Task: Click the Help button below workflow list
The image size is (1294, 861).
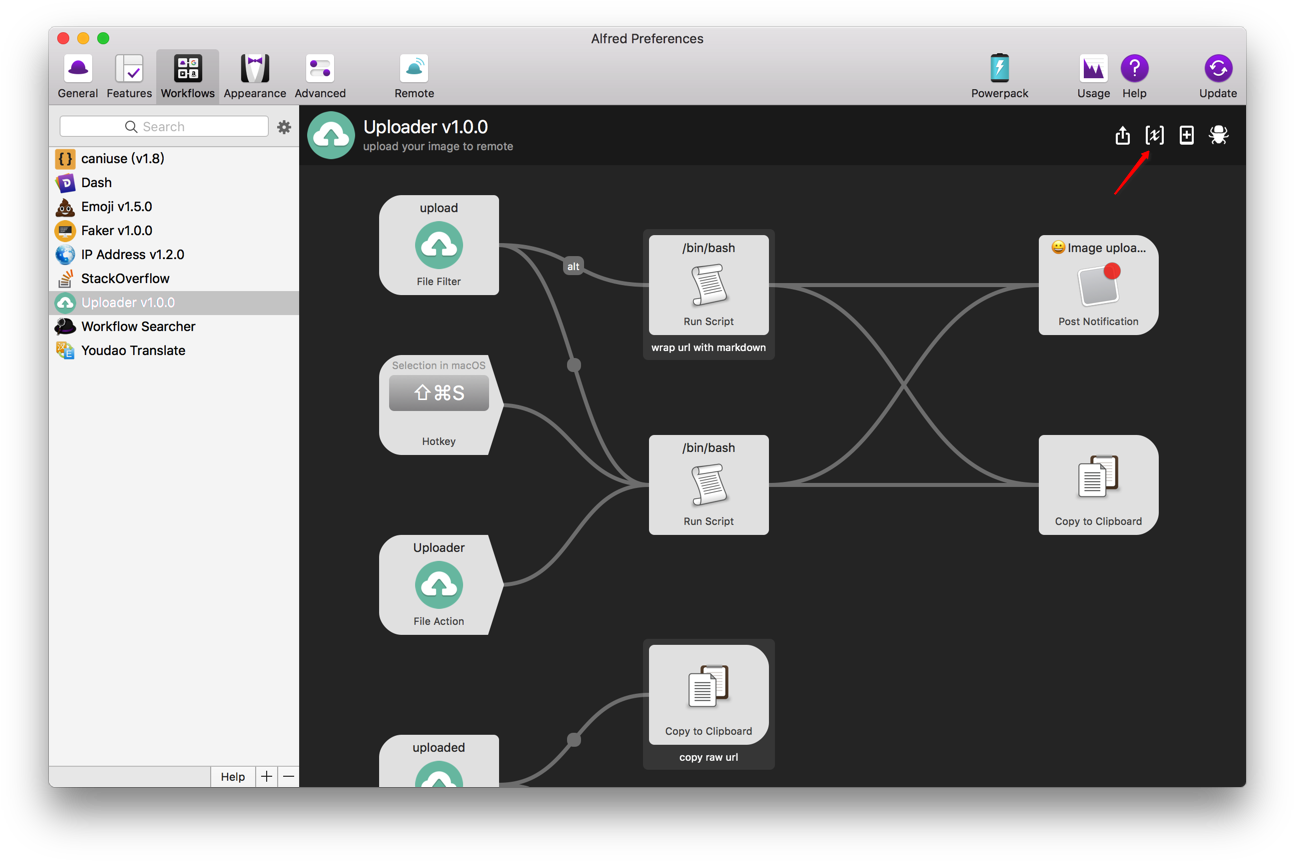Action: 233,776
